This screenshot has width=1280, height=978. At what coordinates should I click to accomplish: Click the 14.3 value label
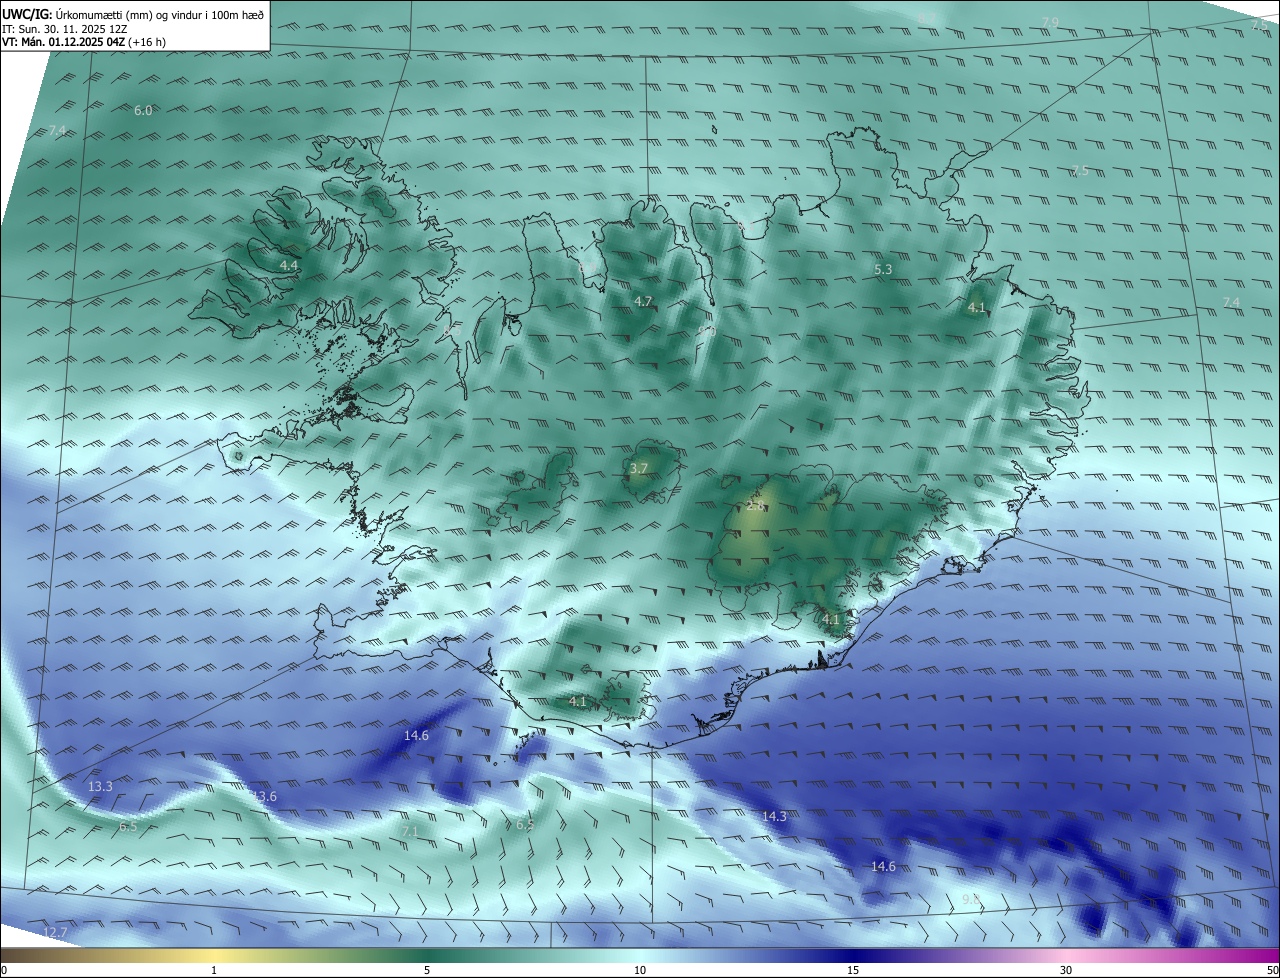(774, 817)
